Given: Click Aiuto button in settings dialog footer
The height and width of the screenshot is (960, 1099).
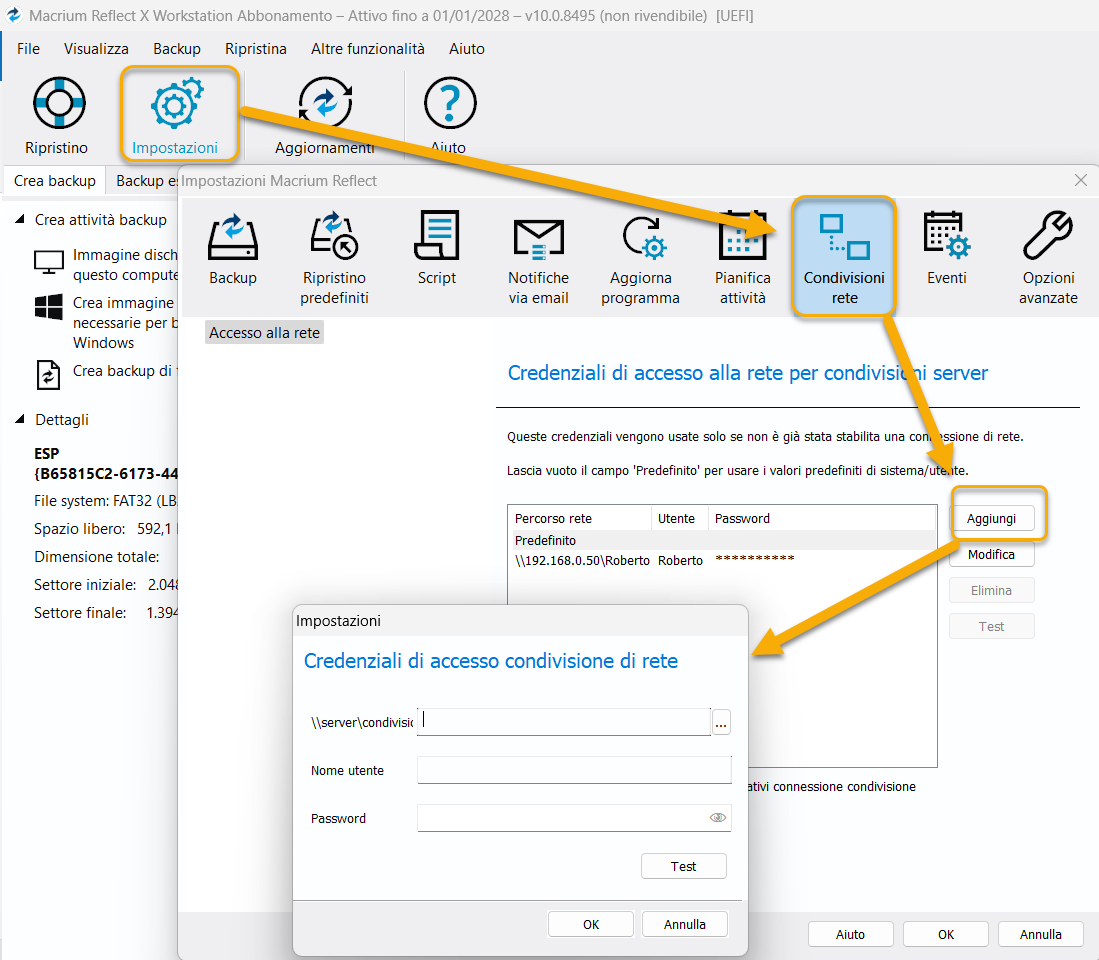Looking at the screenshot, I should pos(850,934).
